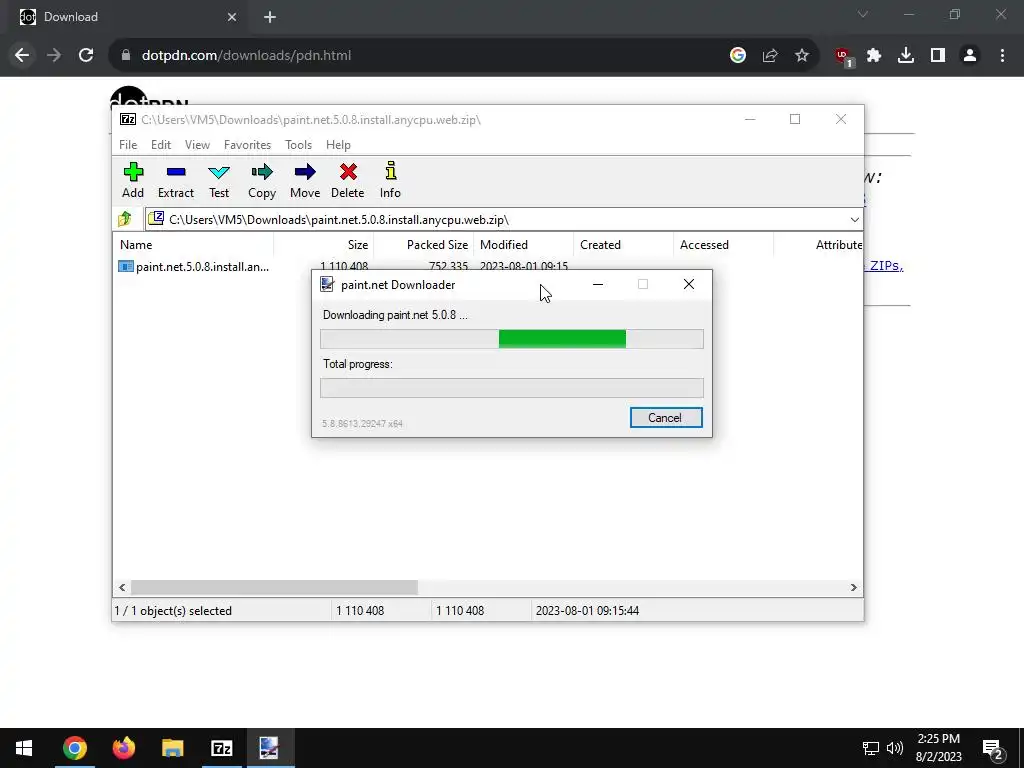Click the Google icon in address bar
The width and height of the screenshot is (1024, 768).
738,56
